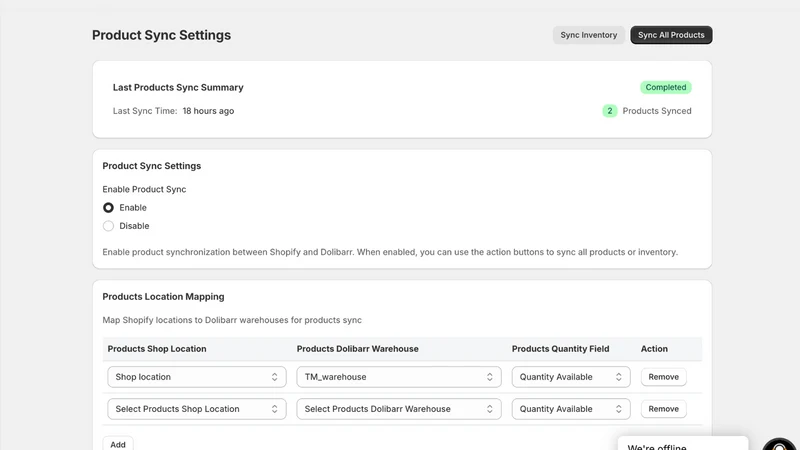Click the '18 hours ago' sync time
The width and height of the screenshot is (800, 450).
(x=208, y=111)
